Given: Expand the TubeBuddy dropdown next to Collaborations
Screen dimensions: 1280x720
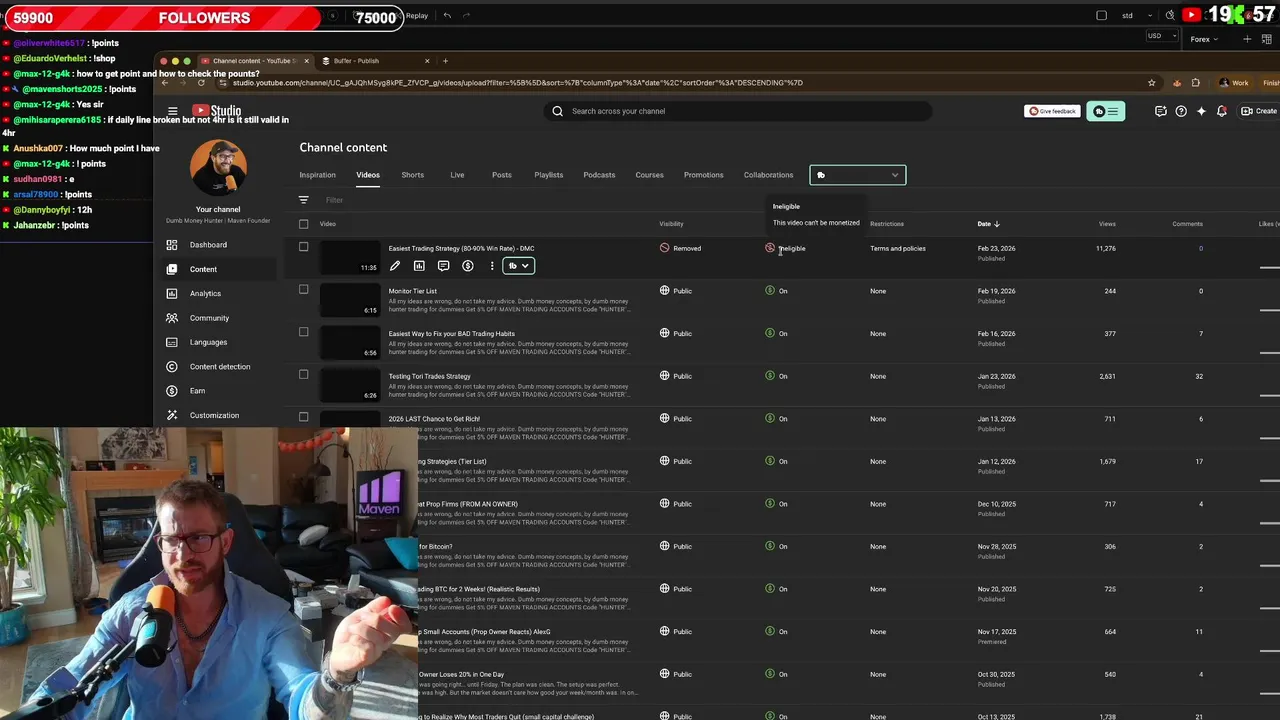Looking at the screenshot, I should click(x=858, y=175).
